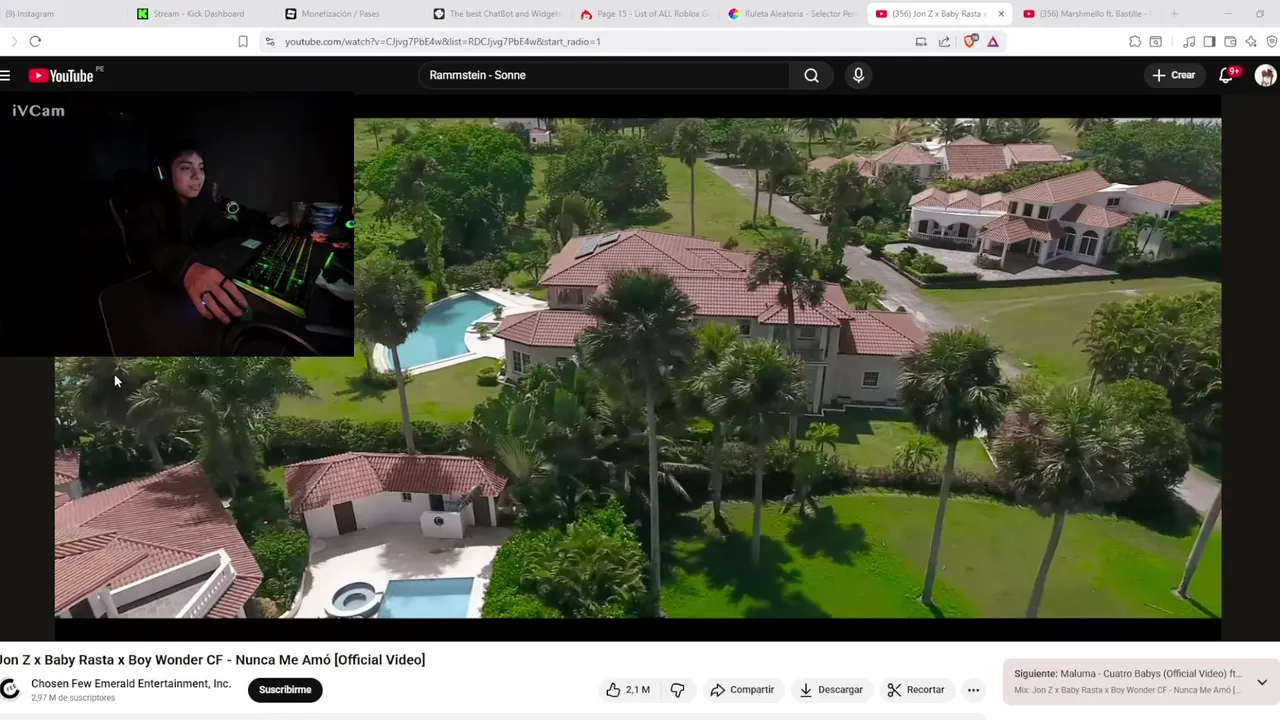
Task: Go to YouTube home via the logo
Action: tap(61, 75)
